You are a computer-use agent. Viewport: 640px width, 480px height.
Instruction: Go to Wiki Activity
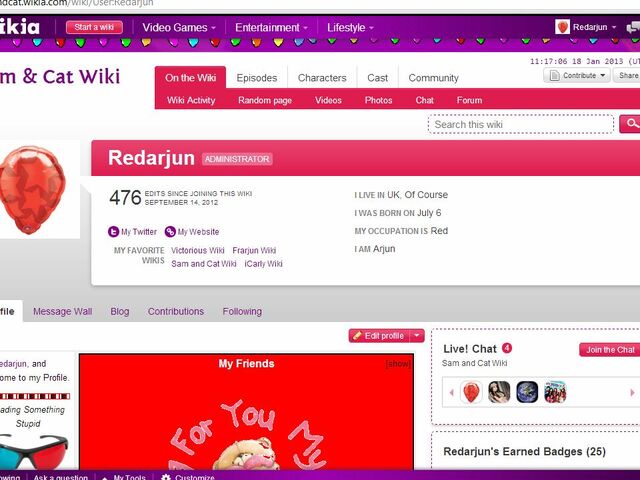191,100
